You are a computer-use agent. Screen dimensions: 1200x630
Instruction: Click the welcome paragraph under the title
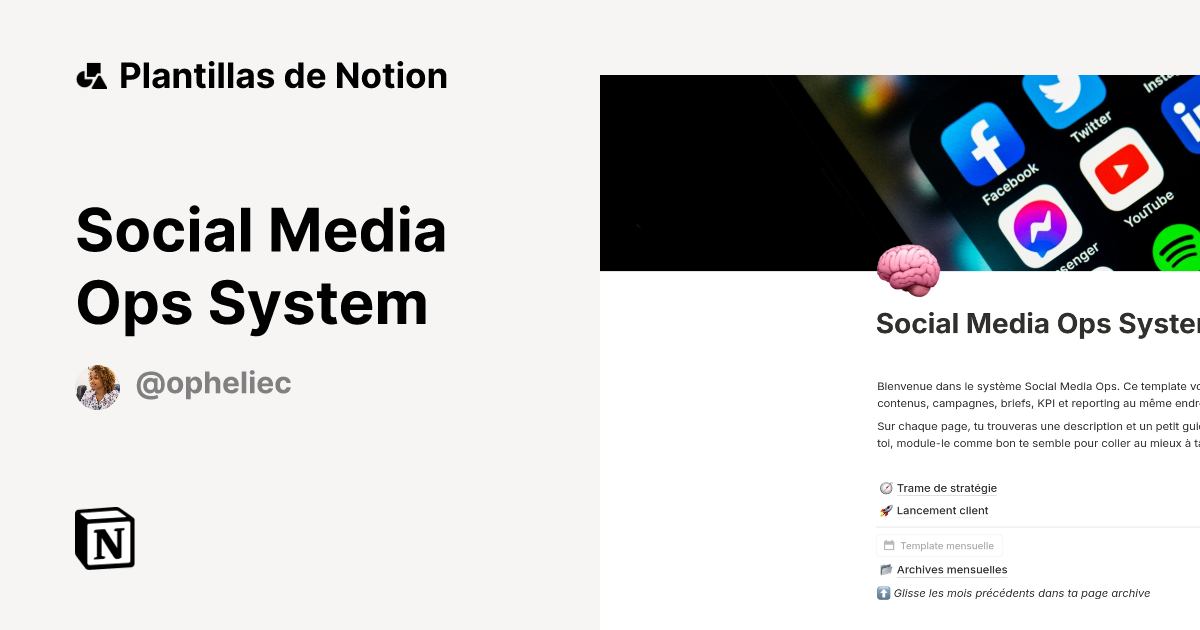(x=1030, y=395)
